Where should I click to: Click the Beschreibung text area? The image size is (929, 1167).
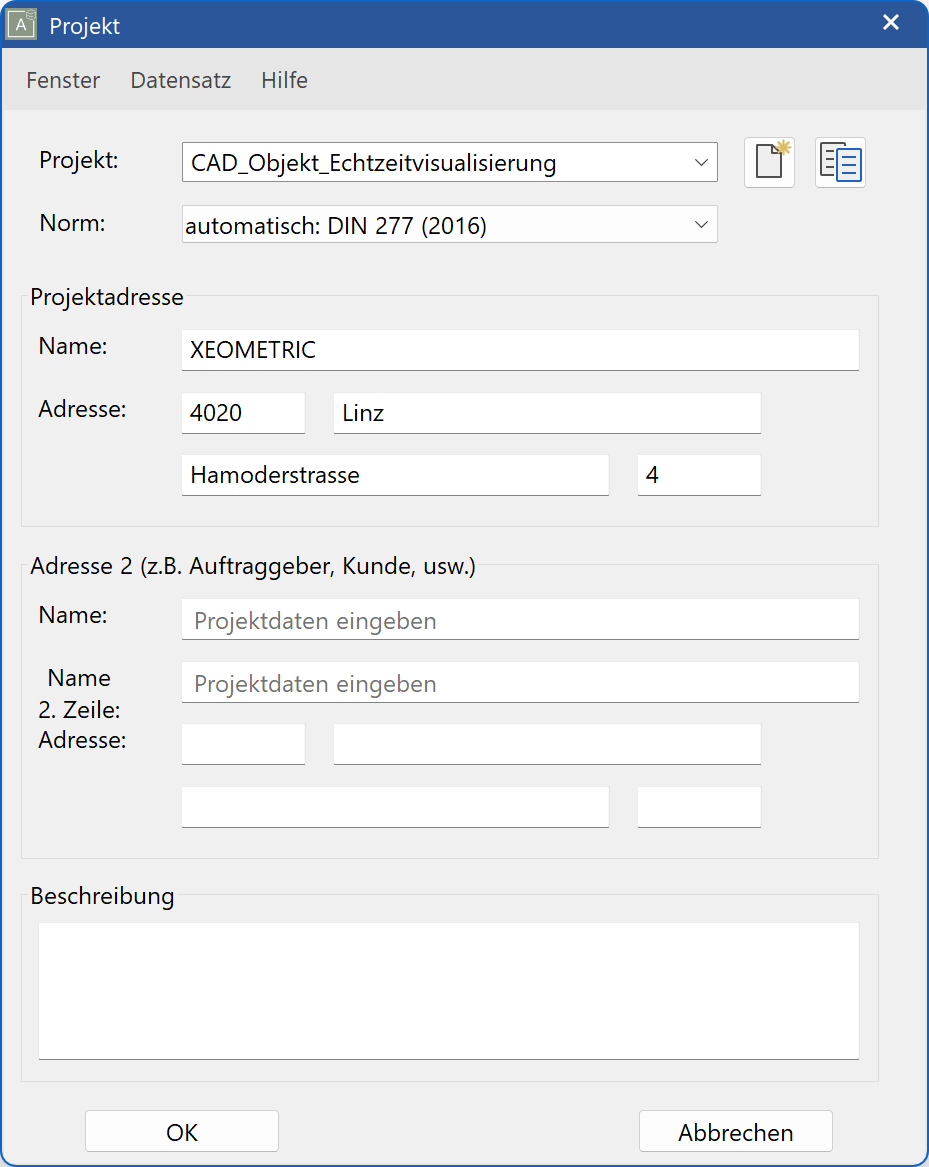[x=448, y=990]
